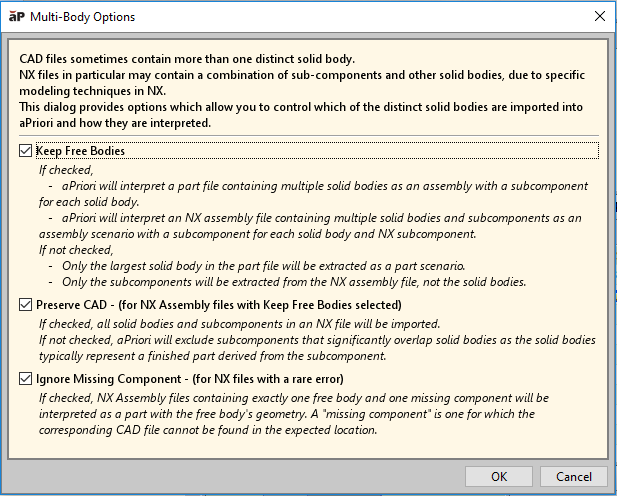The height and width of the screenshot is (496, 619).
Task: Click the Cancel button
Action: coord(573,476)
